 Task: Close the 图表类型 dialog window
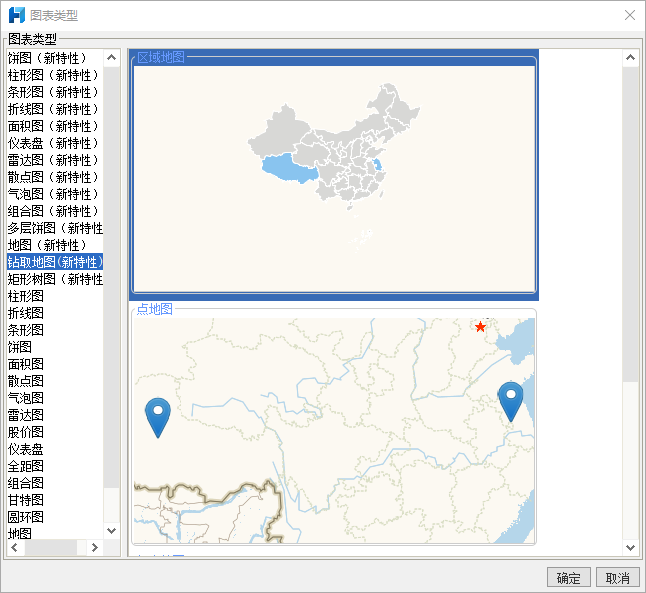[x=630, y=15]
